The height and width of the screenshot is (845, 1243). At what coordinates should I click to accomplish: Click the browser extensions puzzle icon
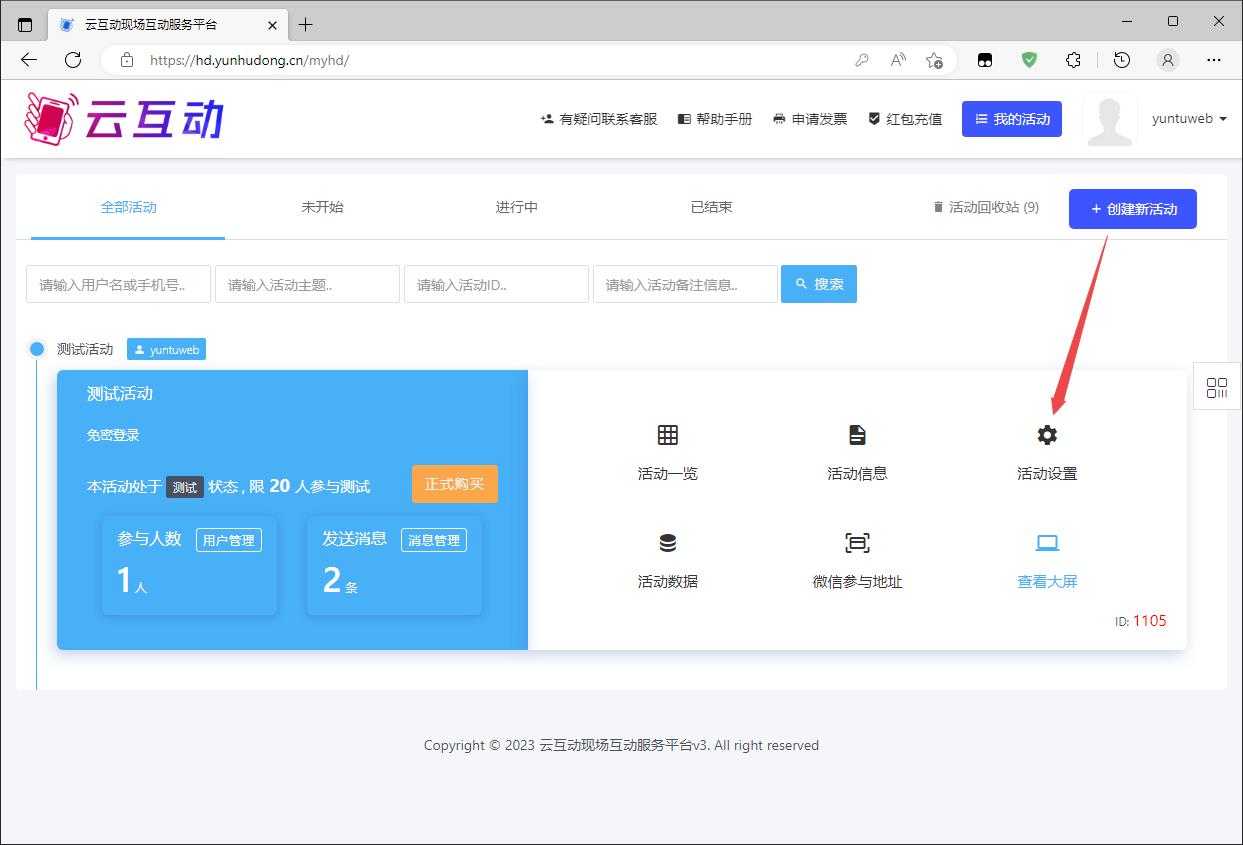[1073, 60]
